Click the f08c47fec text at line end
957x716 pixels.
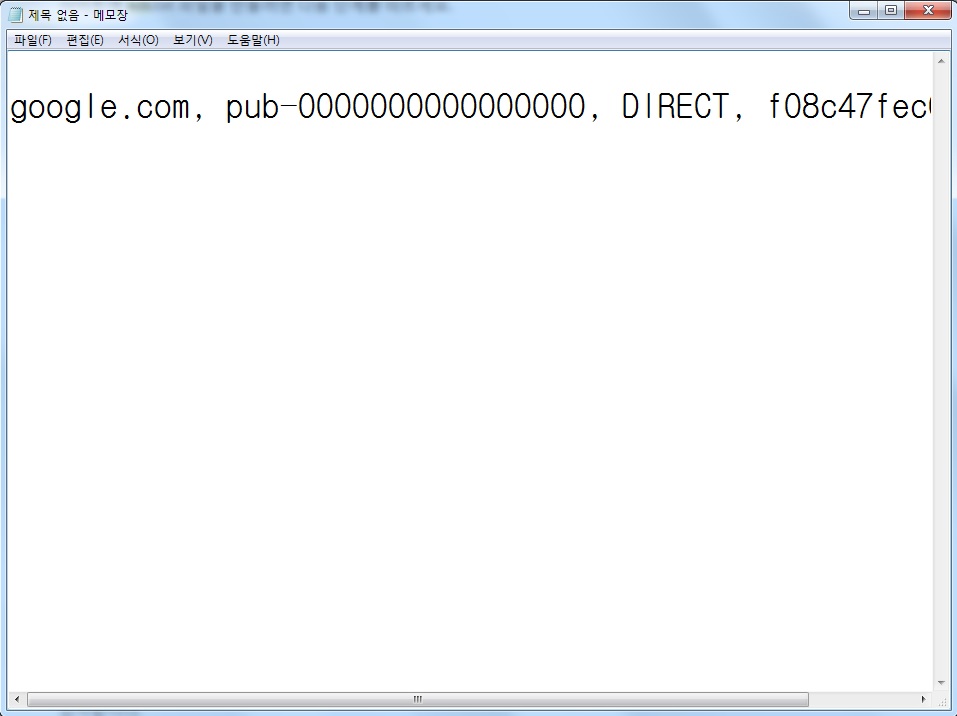[849, 106]
